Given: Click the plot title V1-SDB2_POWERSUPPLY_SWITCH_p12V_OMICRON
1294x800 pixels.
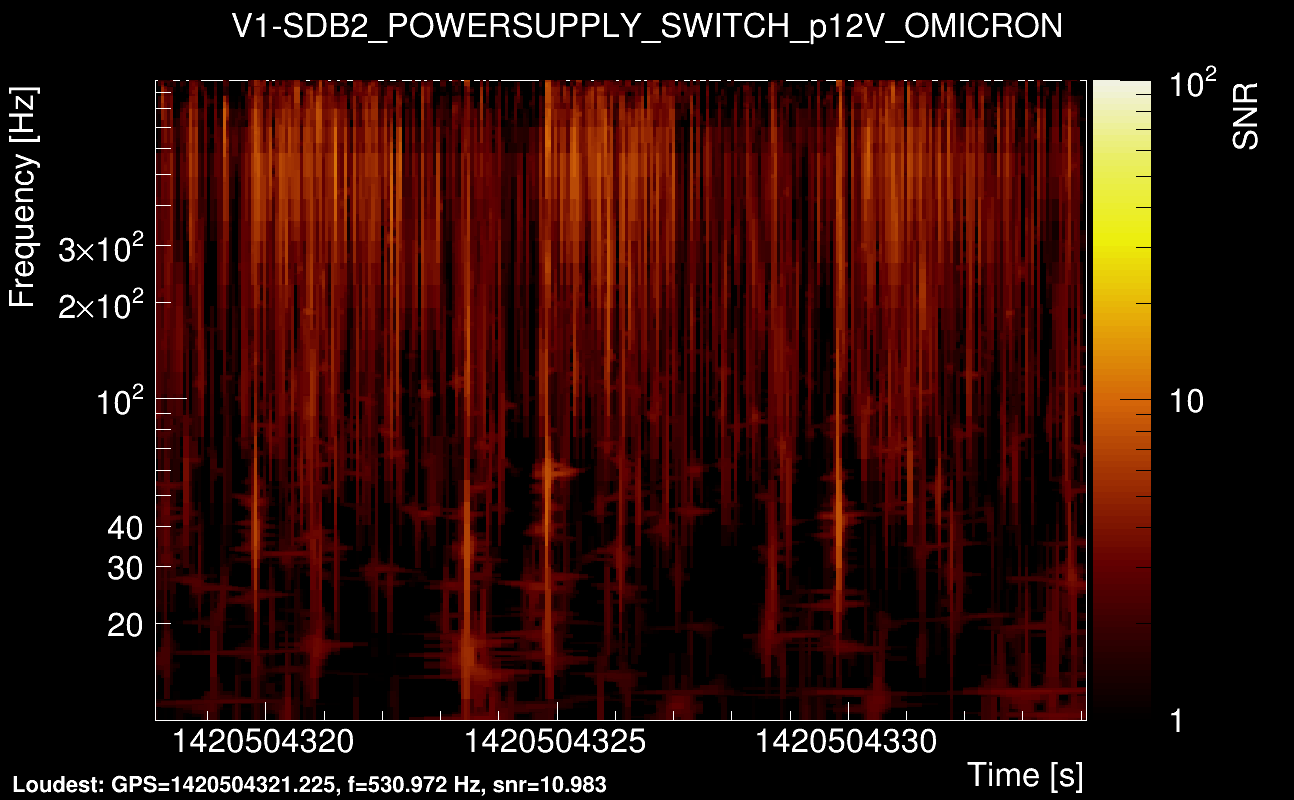Looking at the screenshot, I should [647, 27].
